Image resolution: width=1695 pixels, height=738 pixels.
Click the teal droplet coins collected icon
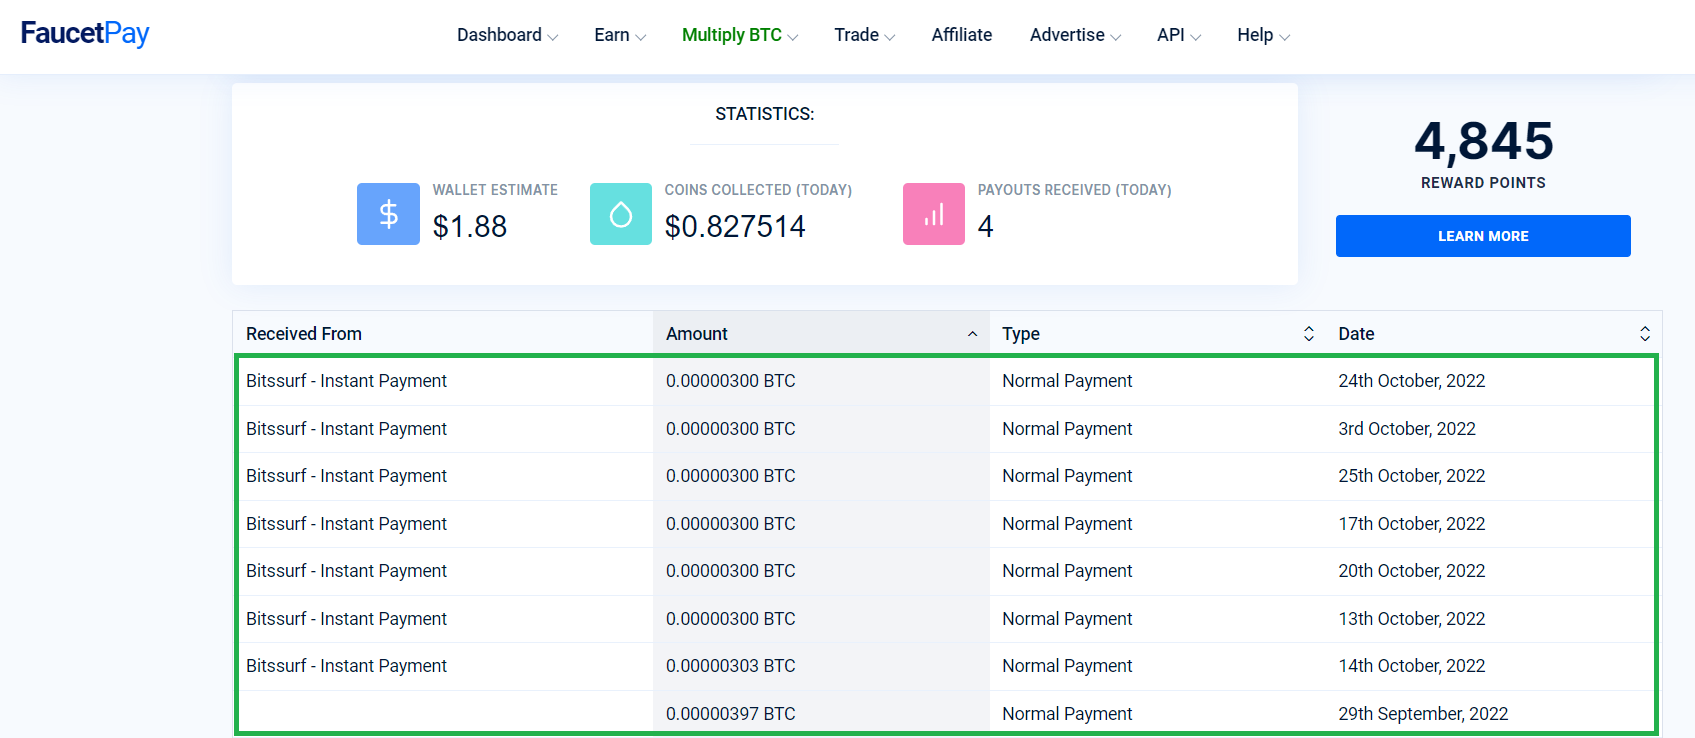point(621,214)
